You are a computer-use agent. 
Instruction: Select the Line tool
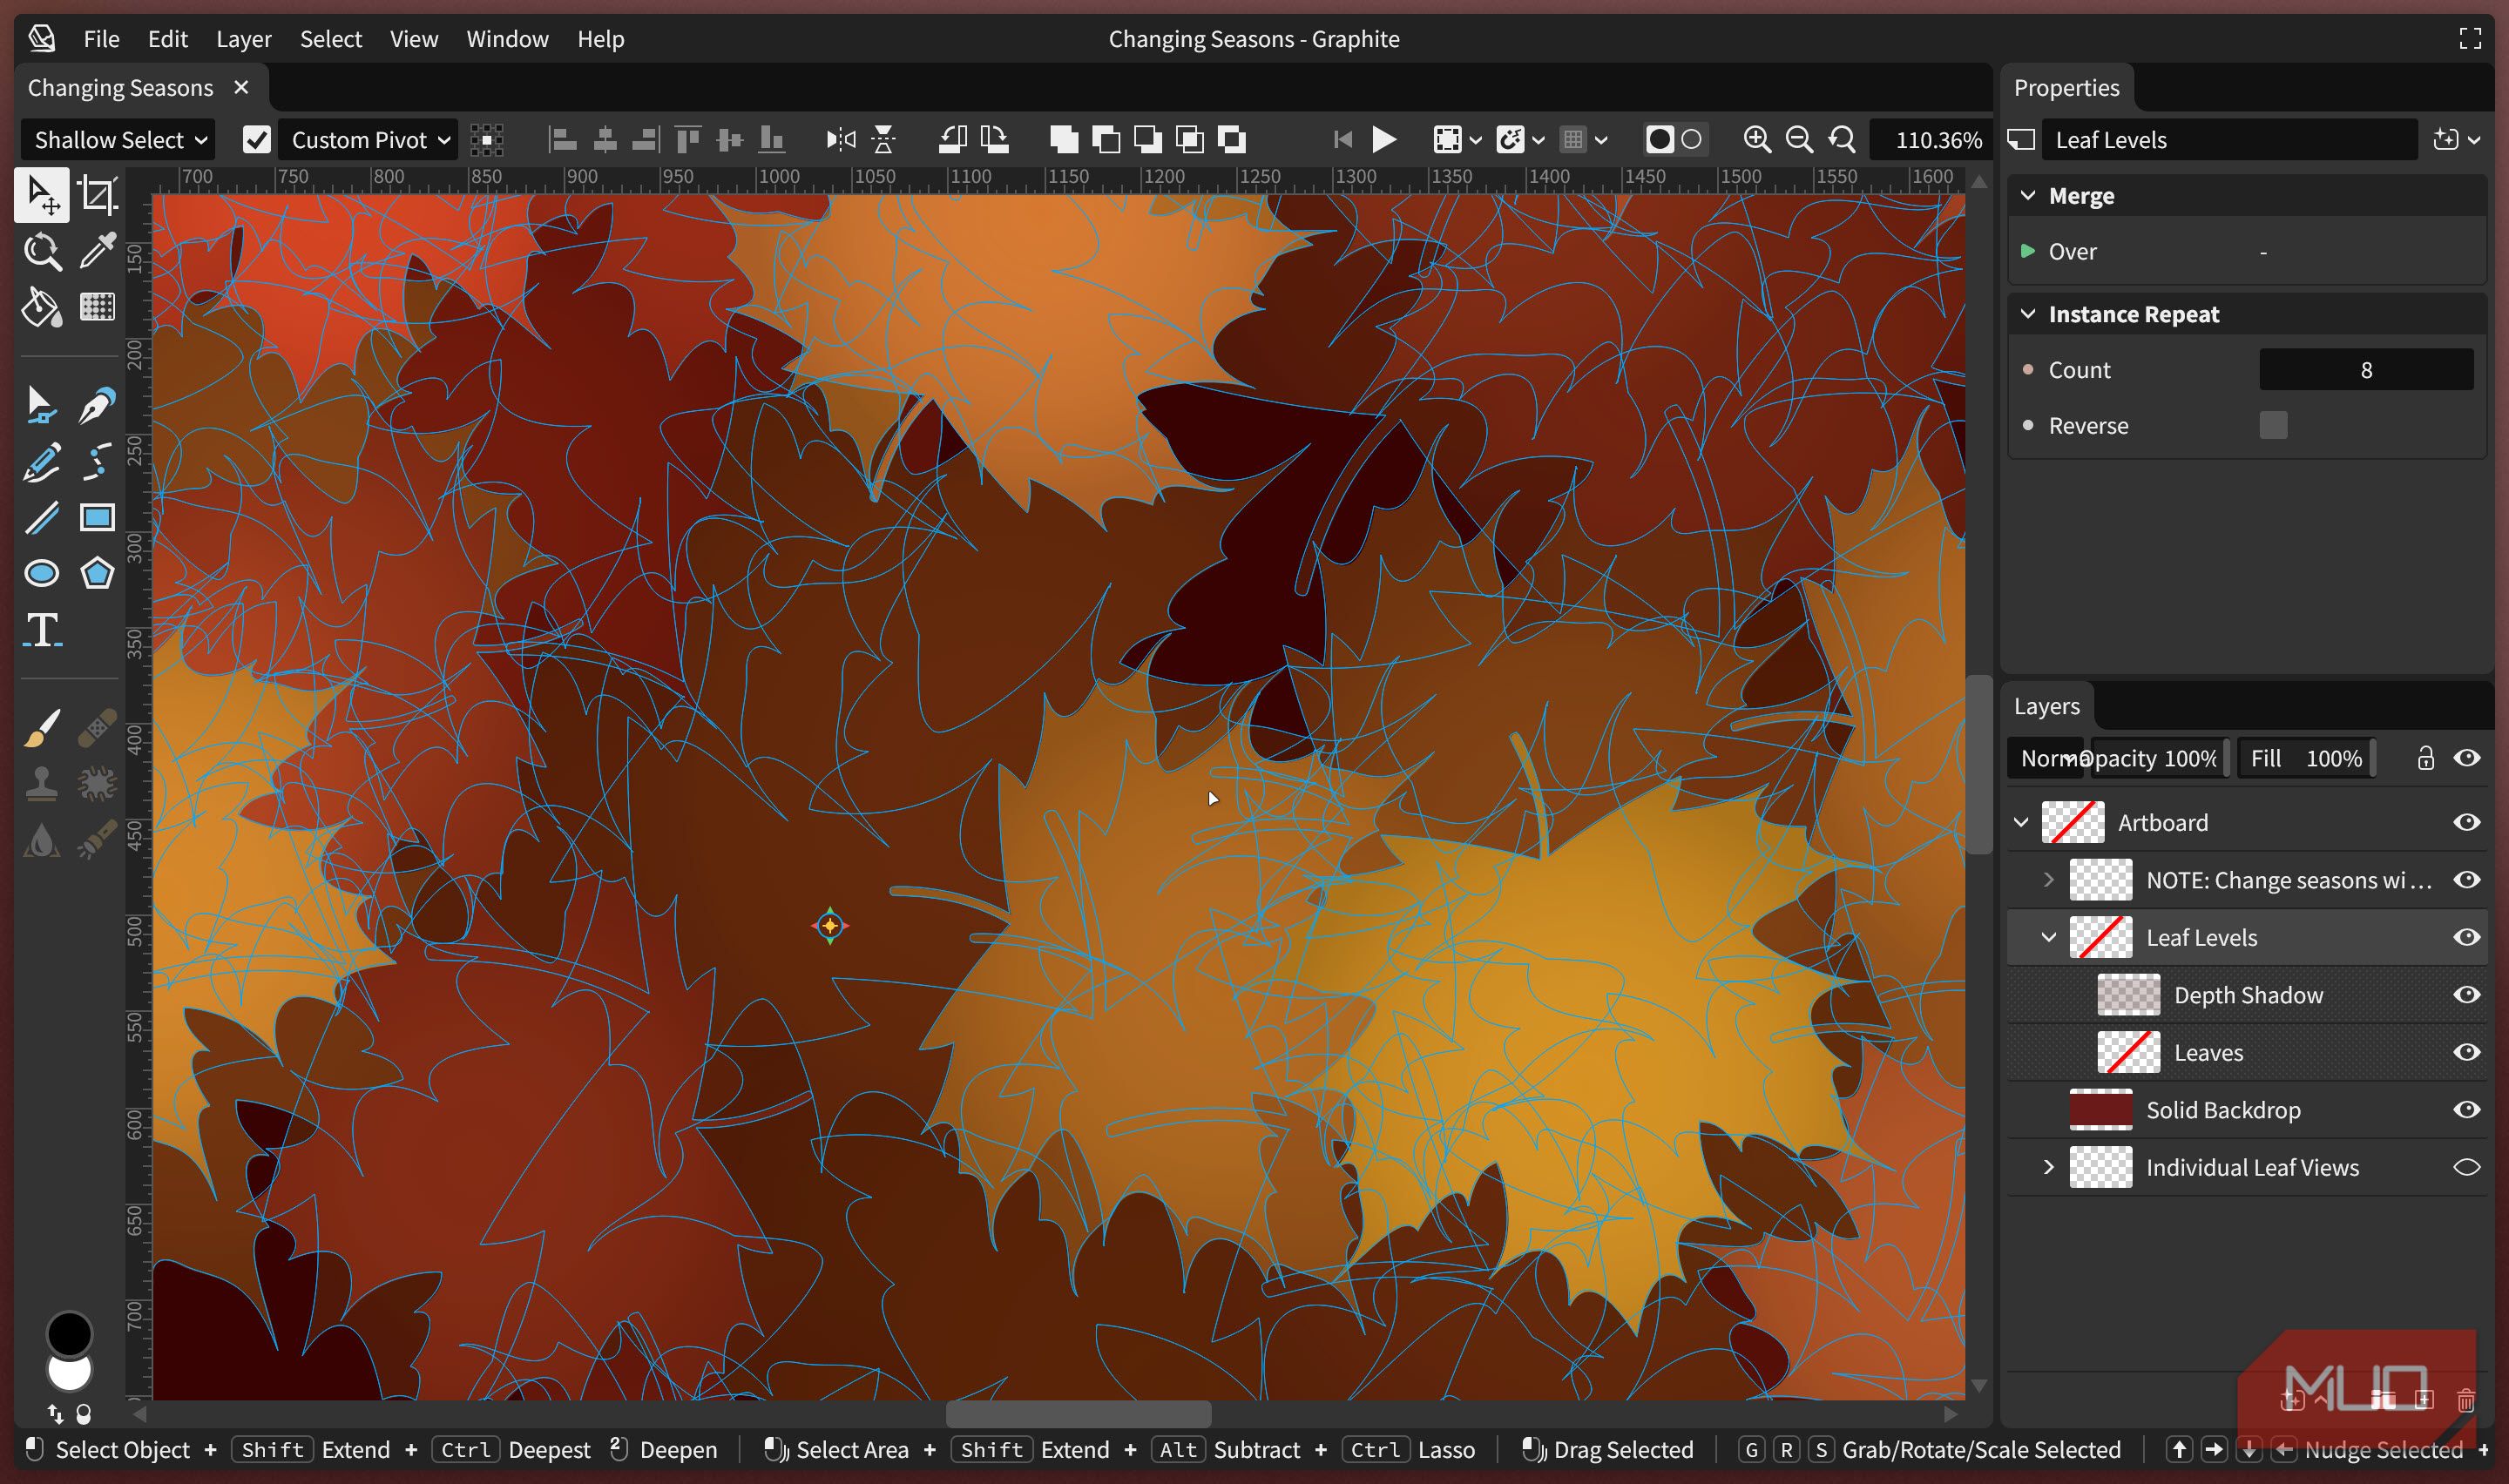41,517
